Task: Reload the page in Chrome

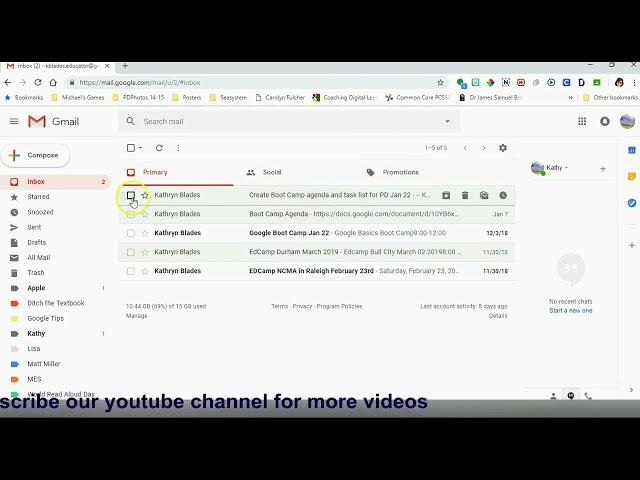Action: [38, 82]
